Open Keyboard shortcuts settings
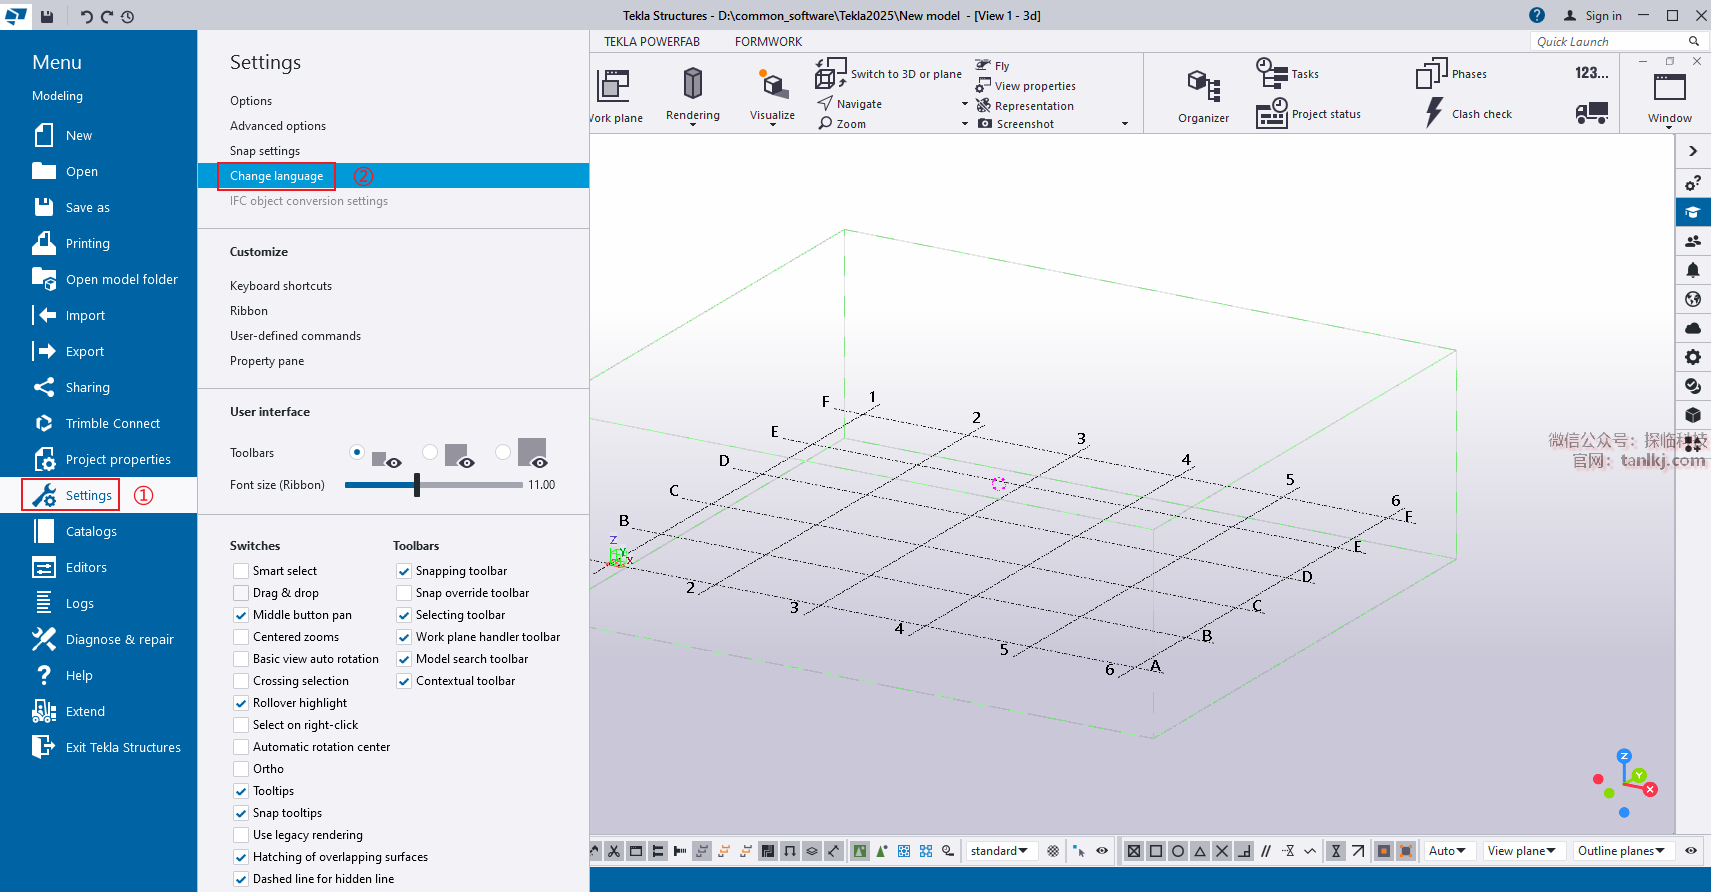This screenshot has height=892, width=1711. pyautogui.click(x=281, y=286)
